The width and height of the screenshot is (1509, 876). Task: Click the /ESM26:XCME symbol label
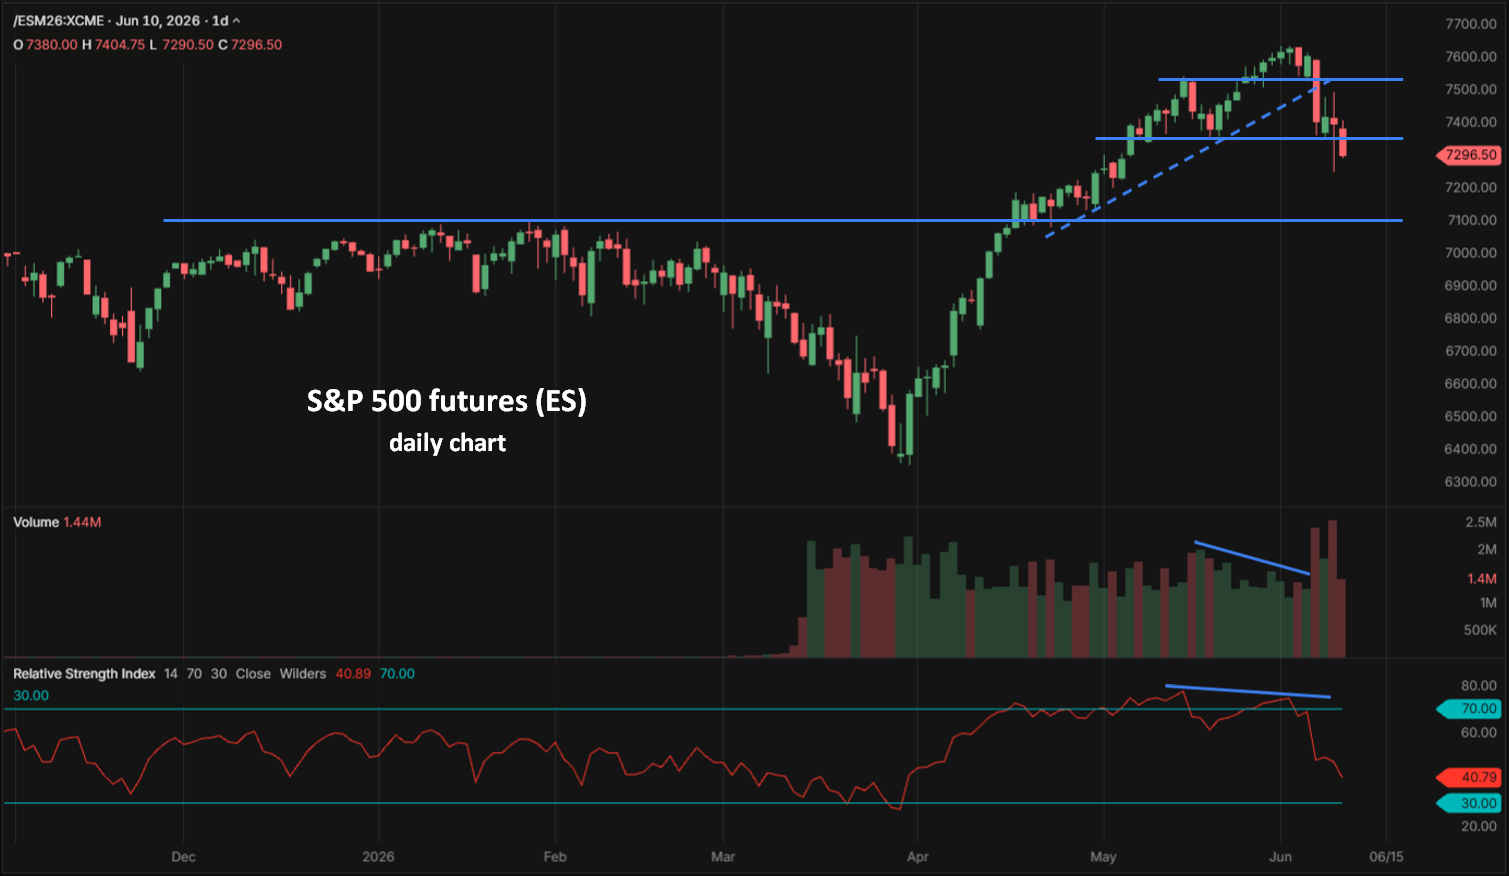click(x=58, y=21)
